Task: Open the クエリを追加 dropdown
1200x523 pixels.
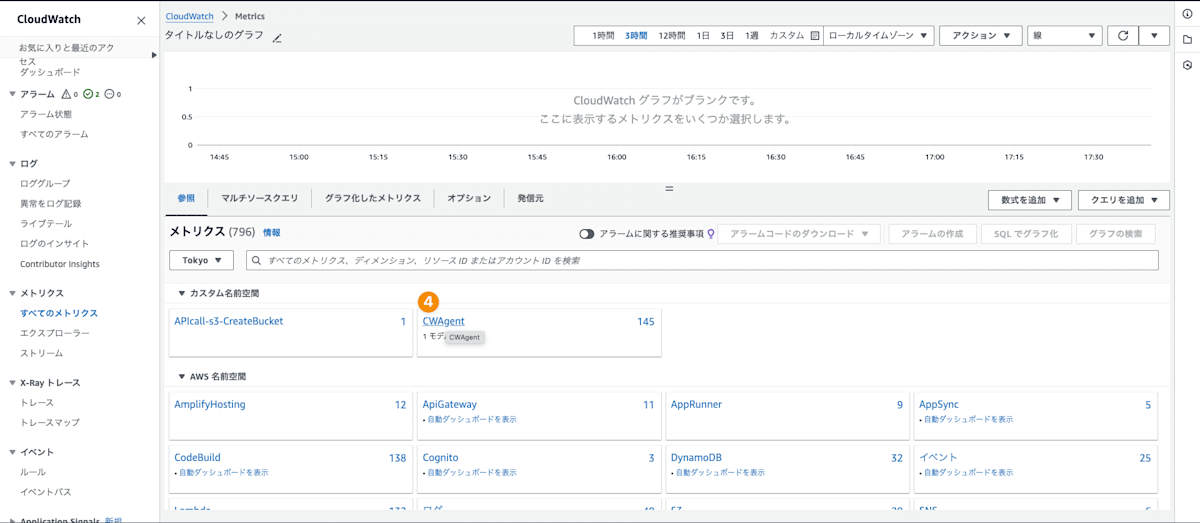Action: click(x=1124, y=200)
